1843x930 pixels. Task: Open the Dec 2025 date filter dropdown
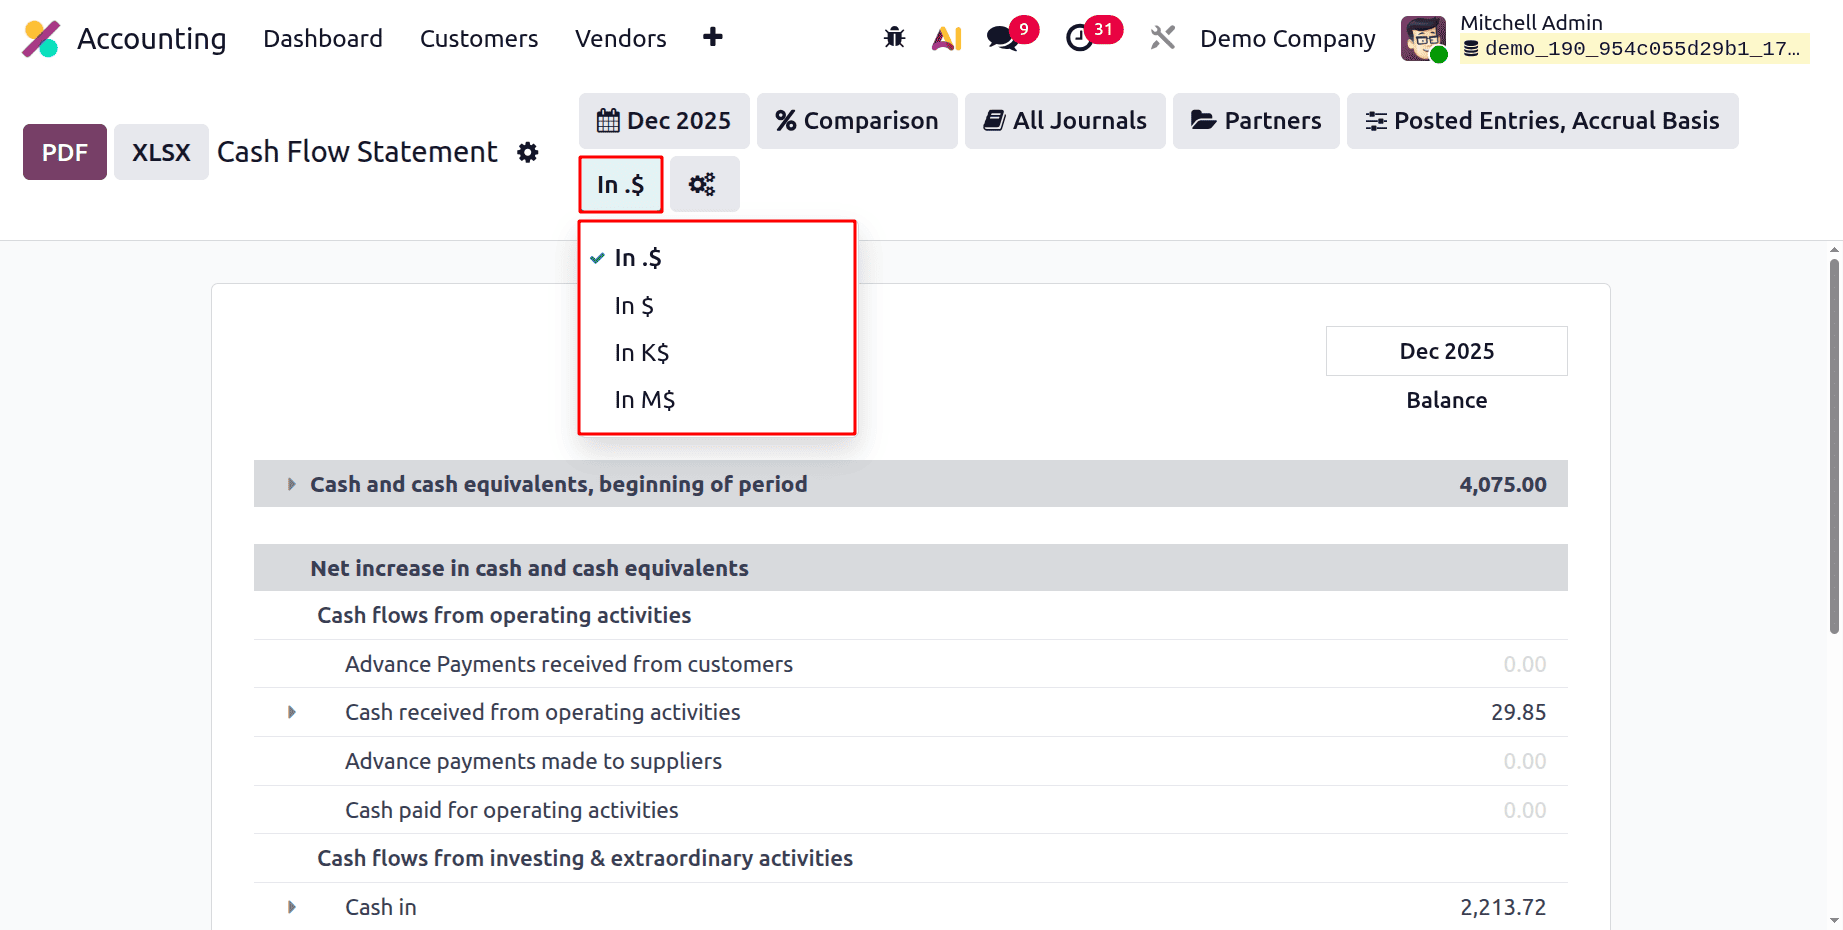coord(663,120)
